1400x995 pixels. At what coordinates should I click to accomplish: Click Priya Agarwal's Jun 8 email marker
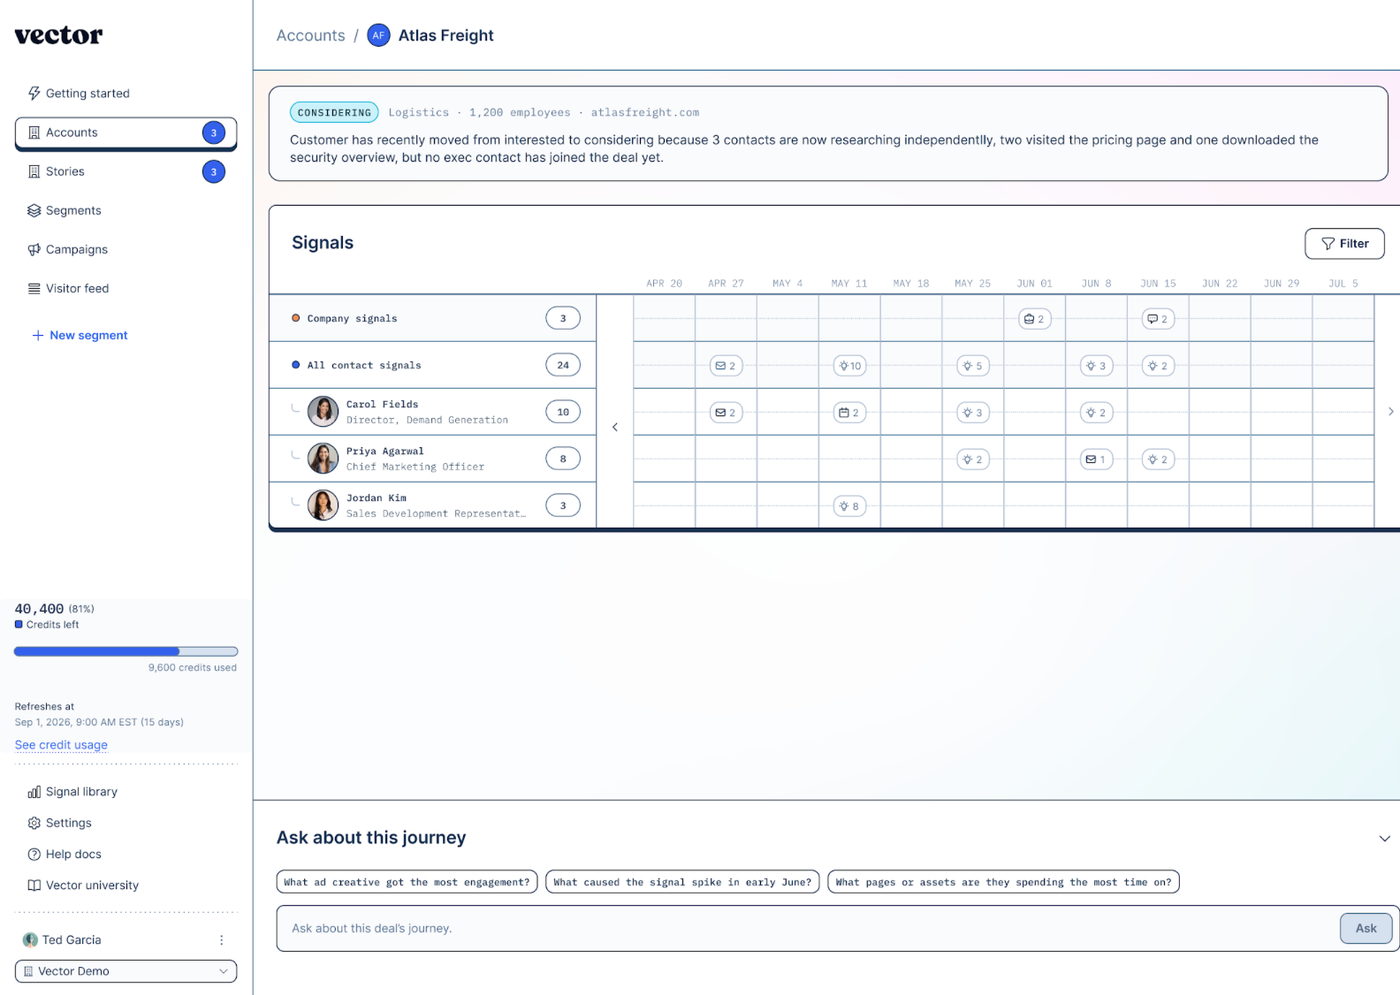(1096, 460)
